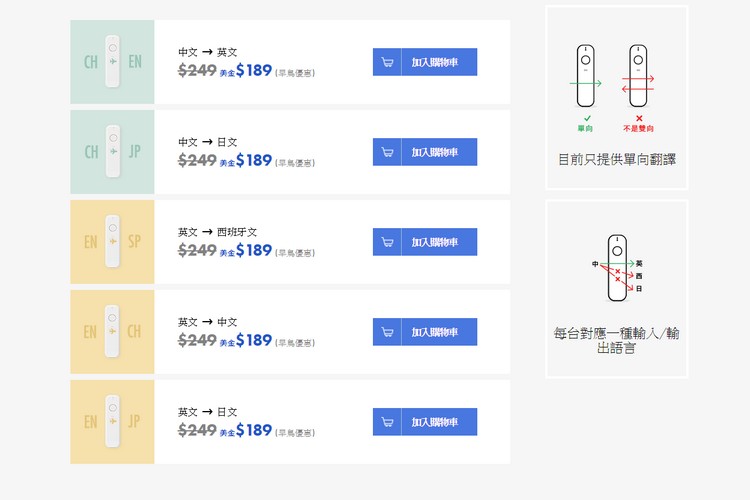
Task: Click cart icon for English to Japanese translator
Action: pyautogui.click(x=387, y=422)
